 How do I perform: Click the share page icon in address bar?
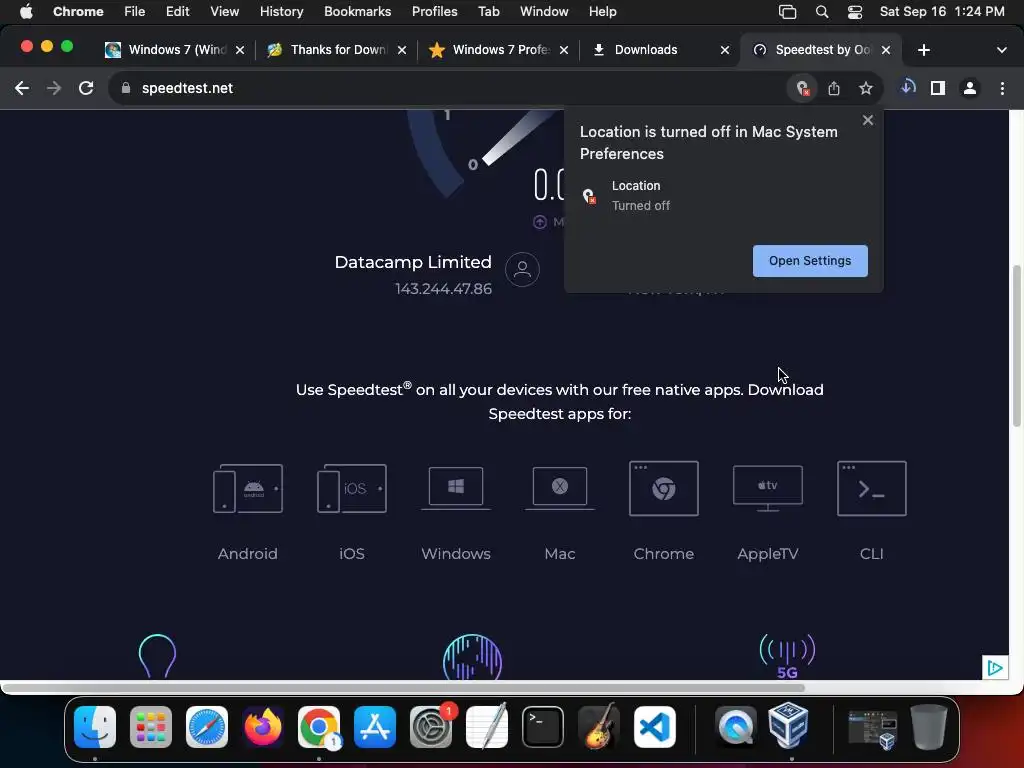(834, 88)
